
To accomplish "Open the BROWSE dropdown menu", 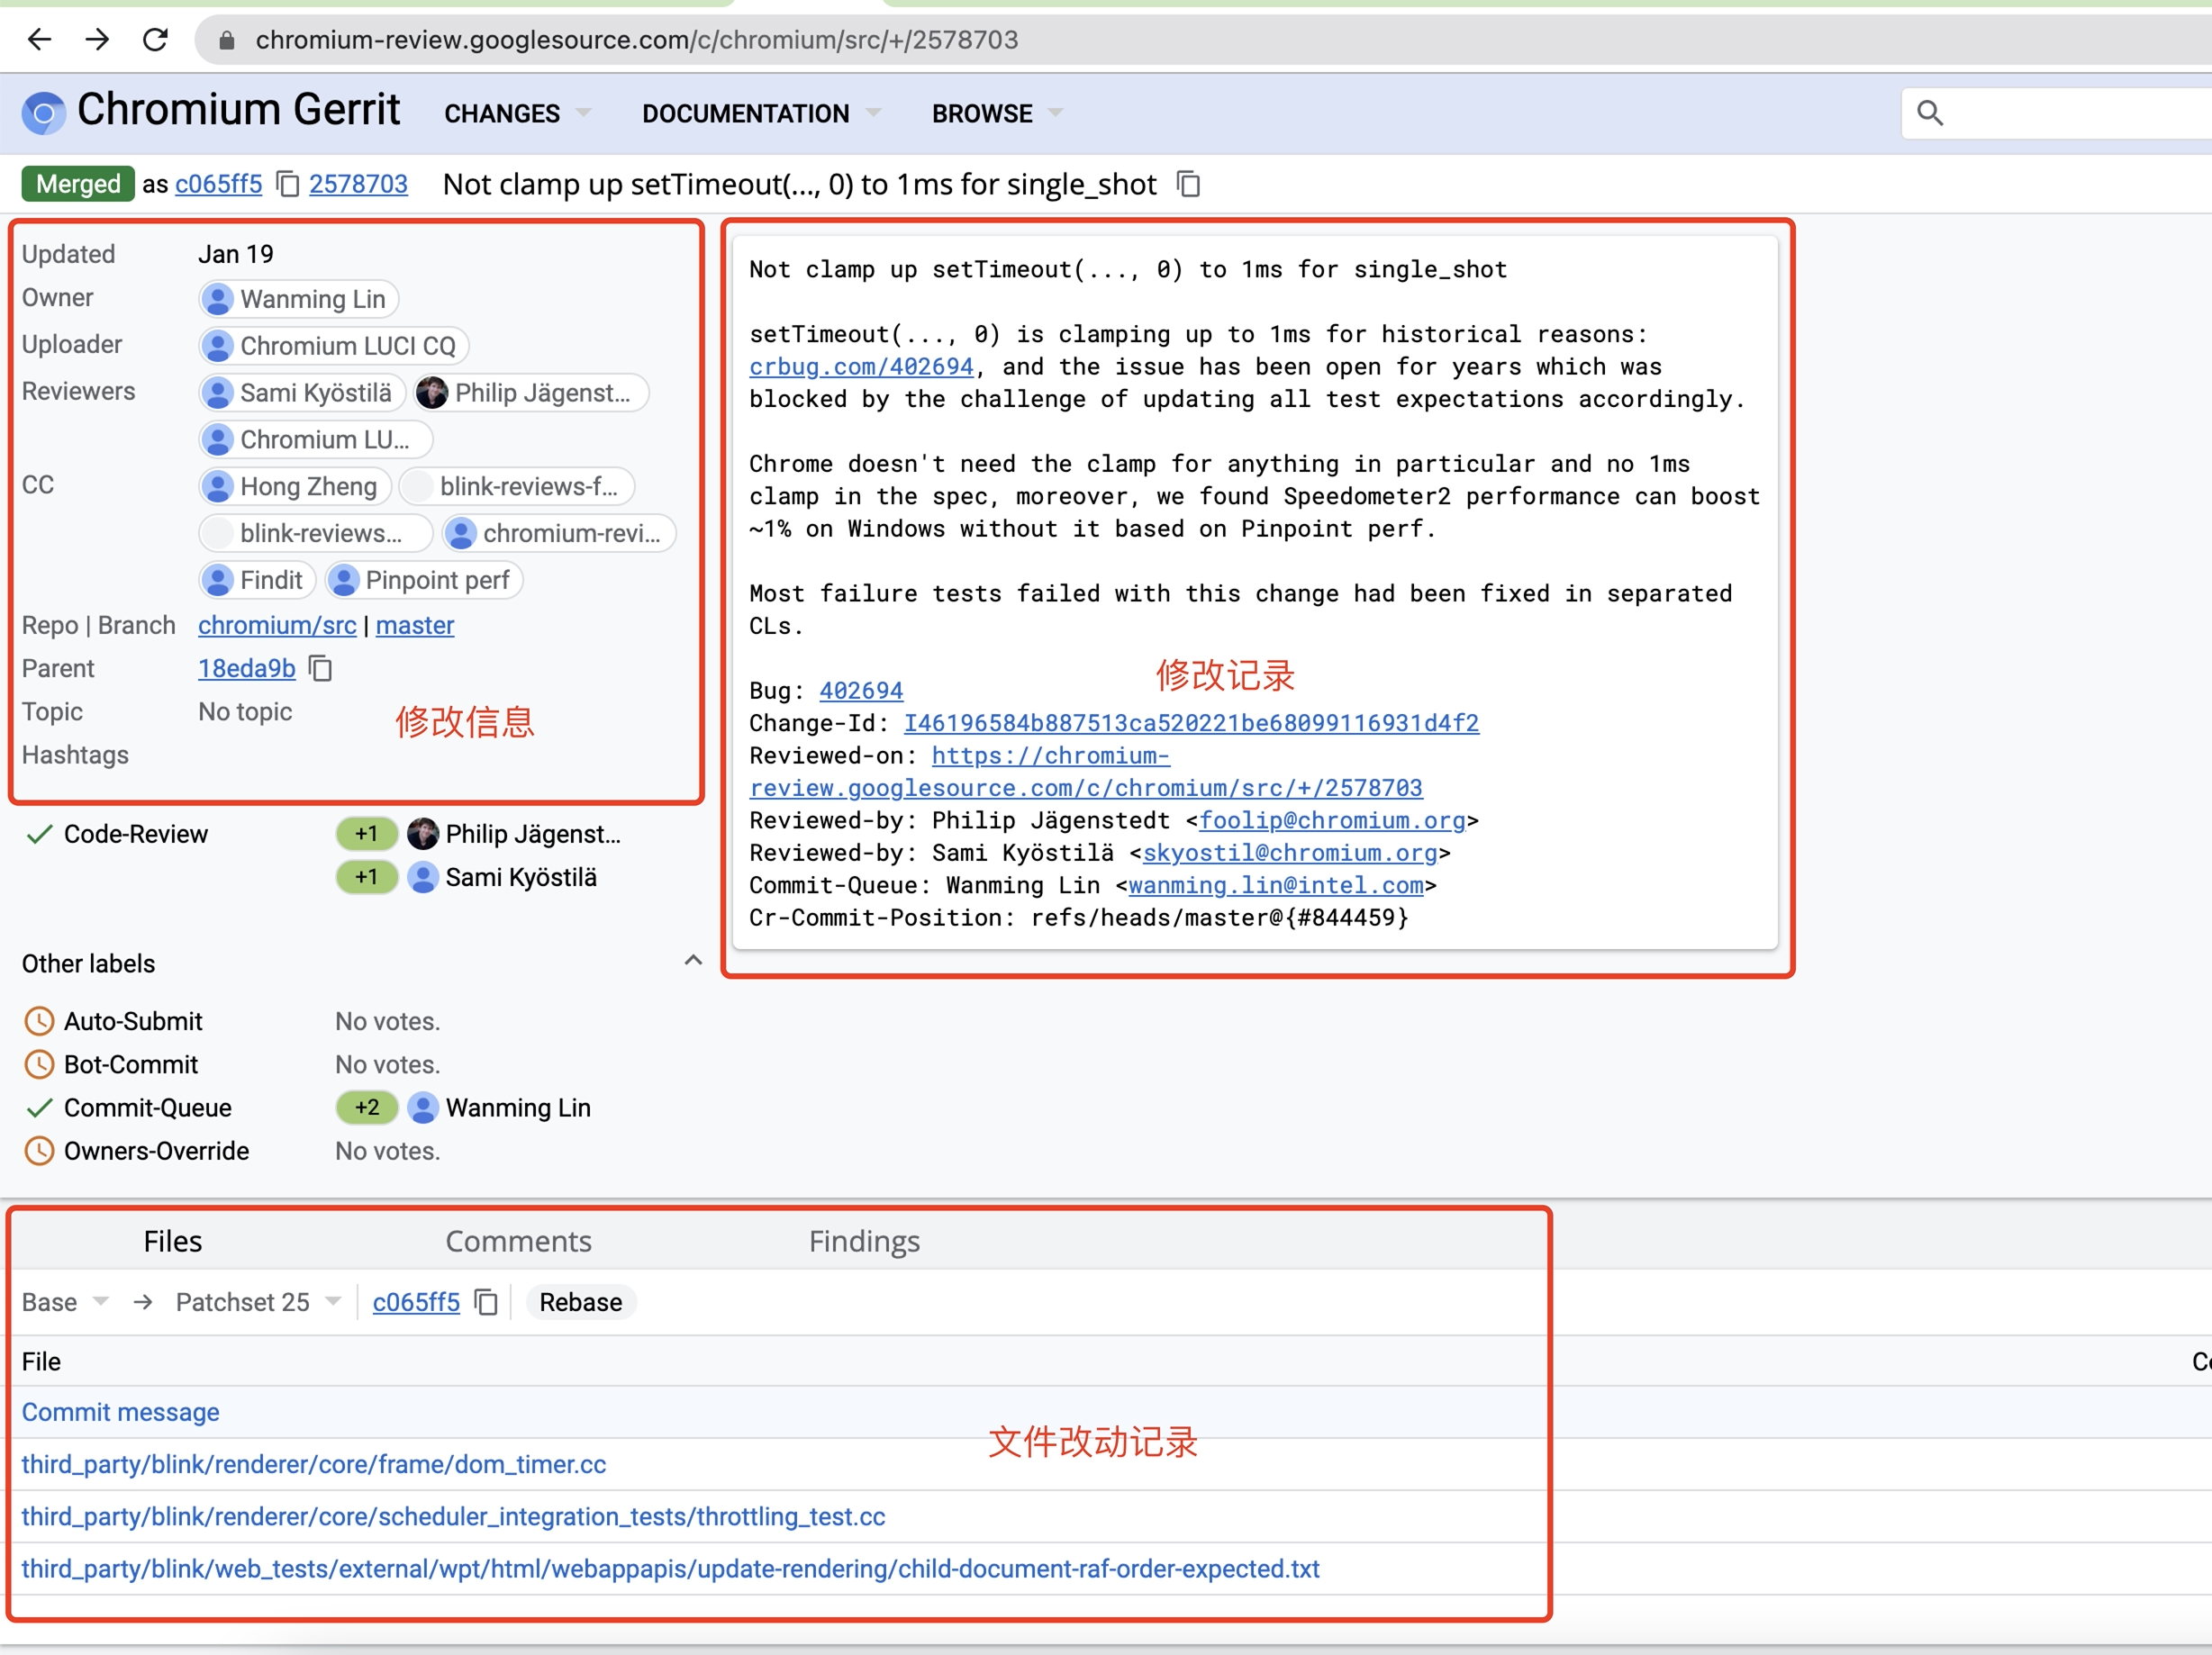I will tap(997, 113).
